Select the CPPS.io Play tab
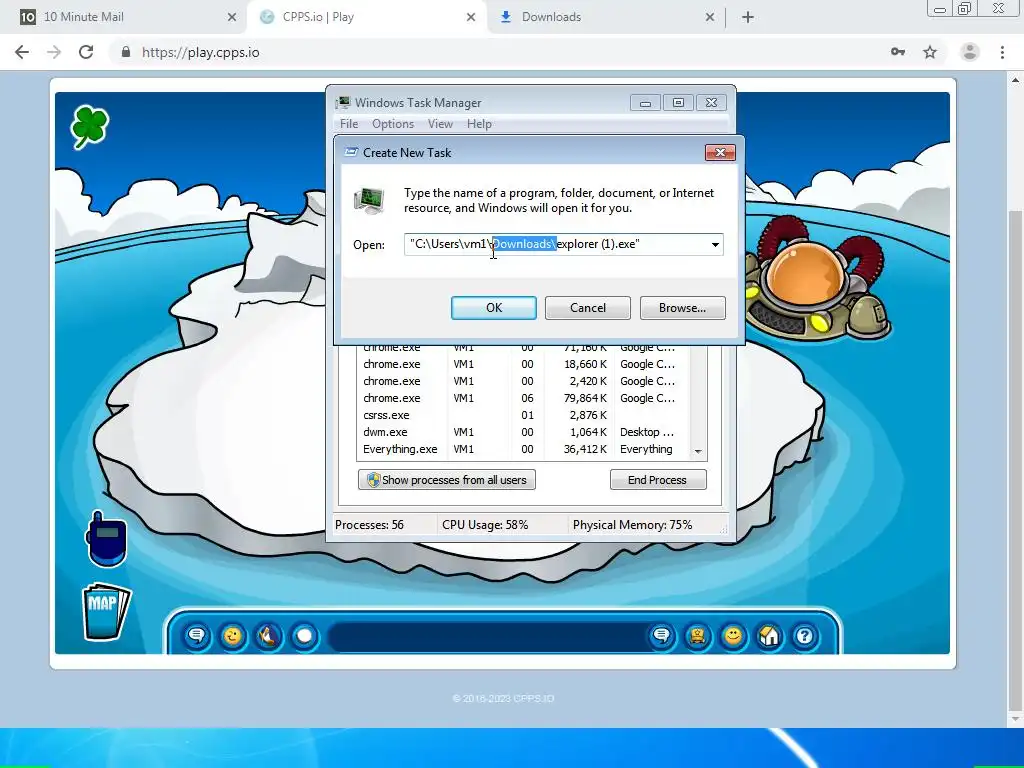The image size is (1024, 768). coord(367,17)
